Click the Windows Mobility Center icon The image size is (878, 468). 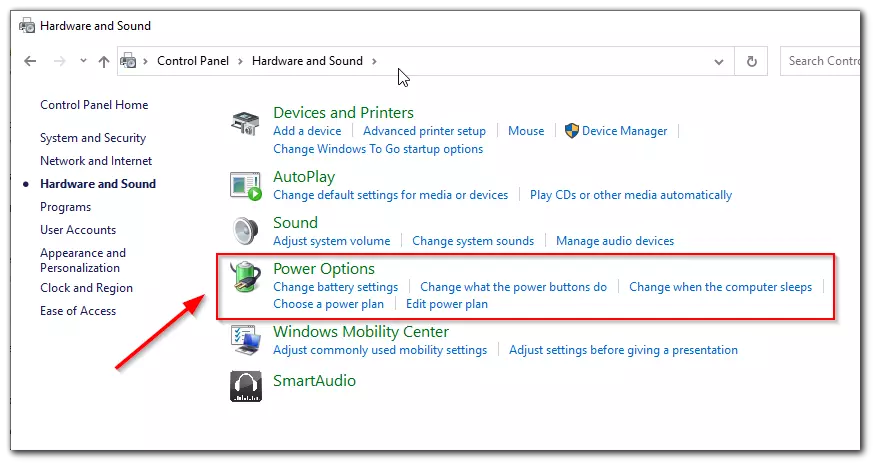(x=246, y=340)
